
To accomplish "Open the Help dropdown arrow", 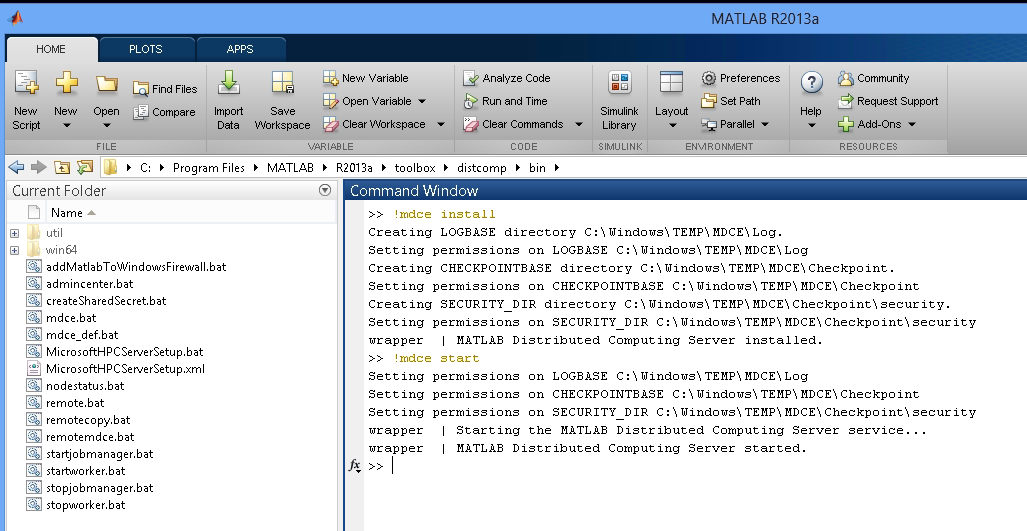I will click(x=812, y=125).
